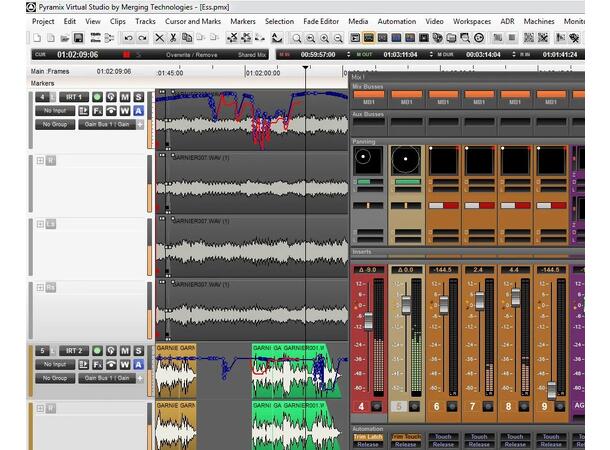This screenshot has width=610, height=450.
Task: Open Gain Bus 1 selector on track IRT 1
Action: click(x=107, y=124)
